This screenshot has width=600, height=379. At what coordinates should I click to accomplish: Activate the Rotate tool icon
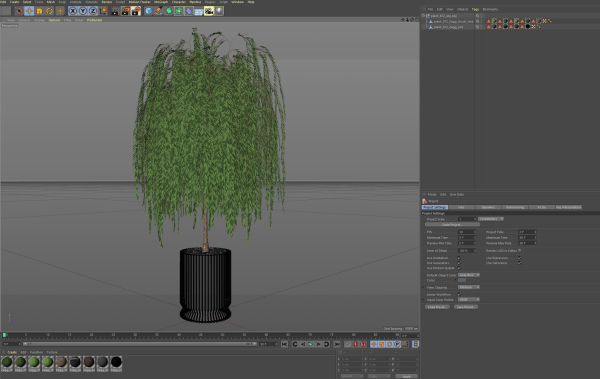coord(50,11)
